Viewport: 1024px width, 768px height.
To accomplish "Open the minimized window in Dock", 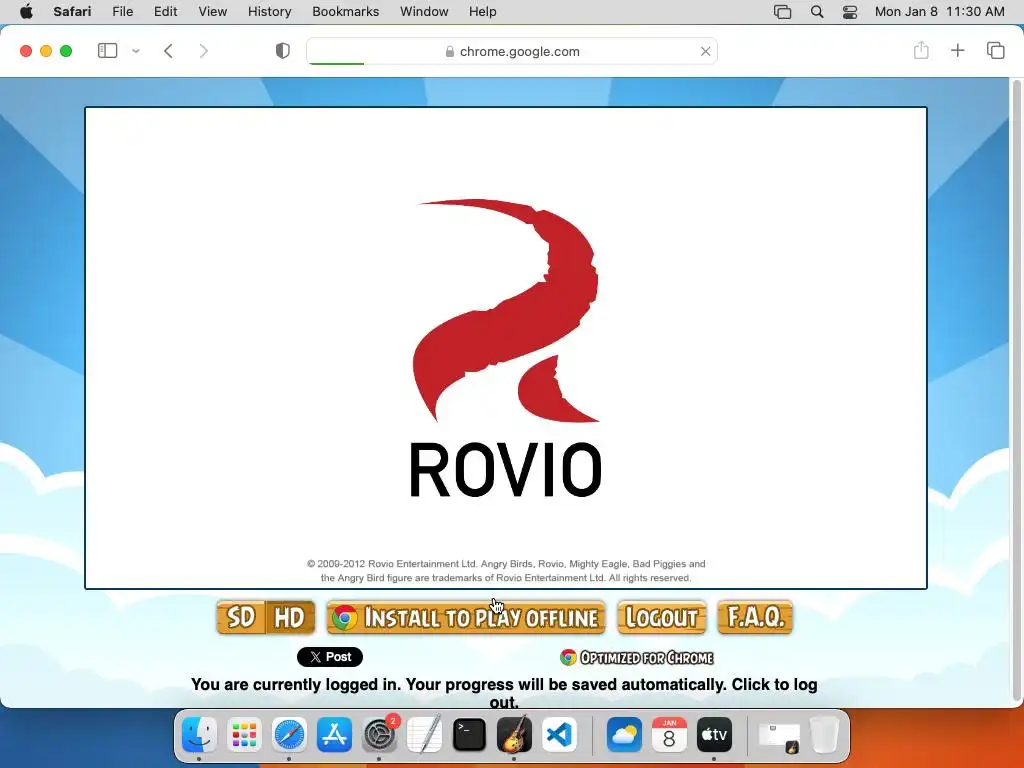I will [778, 736].
